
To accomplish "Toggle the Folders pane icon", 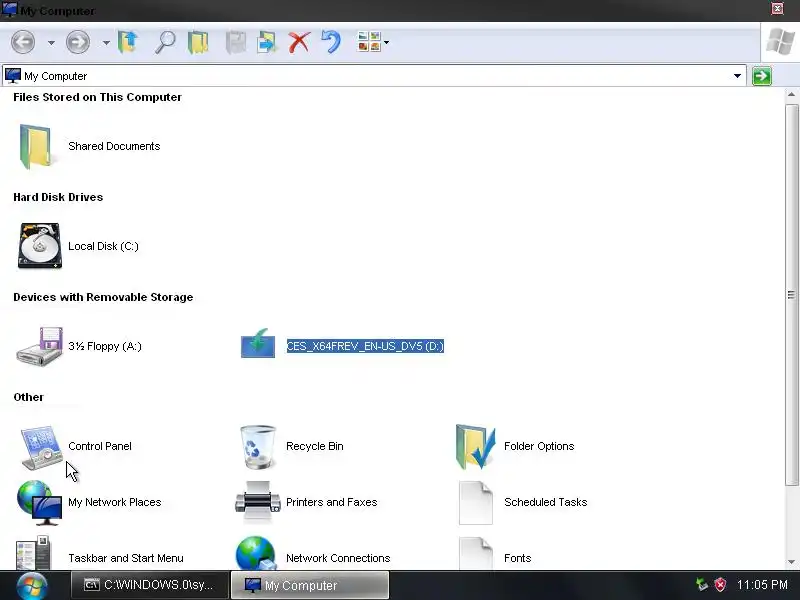I will 198,42.
